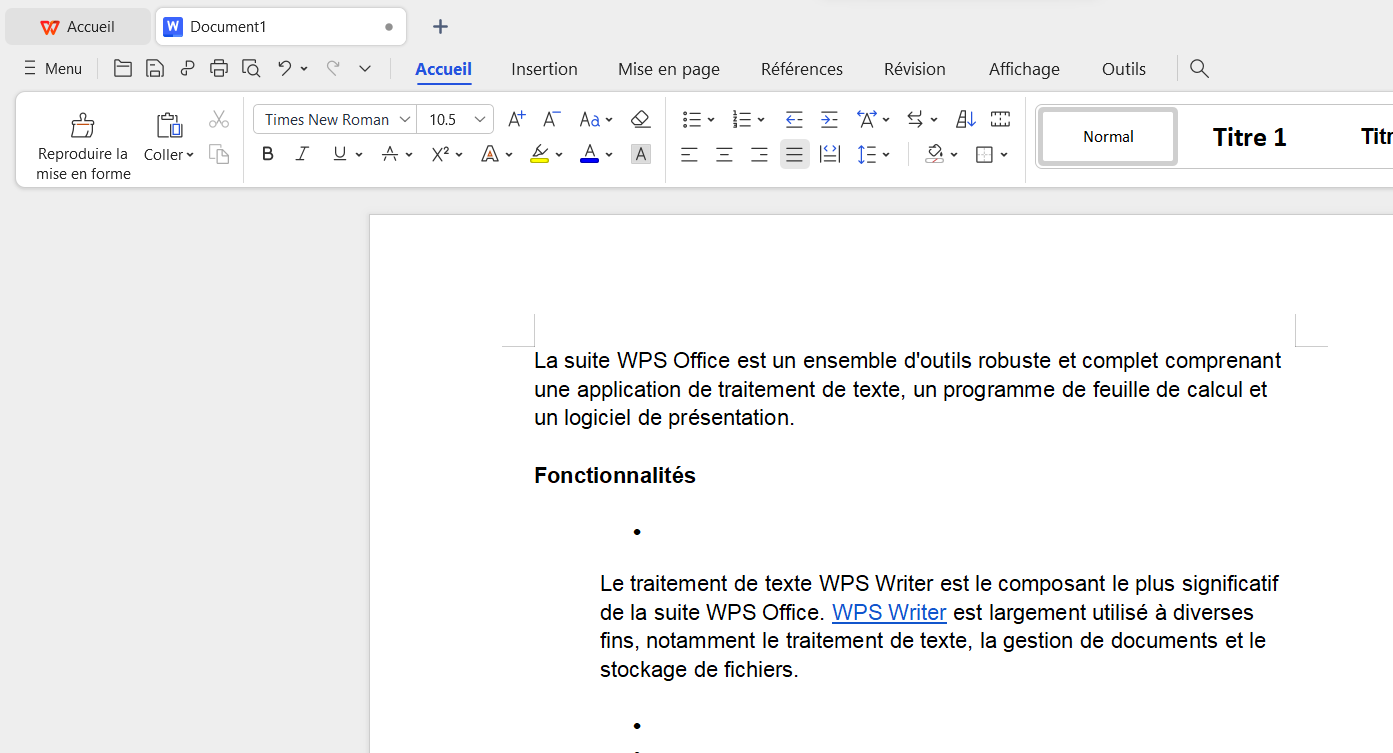Open a file with the folder icon
This screenshot has width=1393, height=753.
[123, 68]
